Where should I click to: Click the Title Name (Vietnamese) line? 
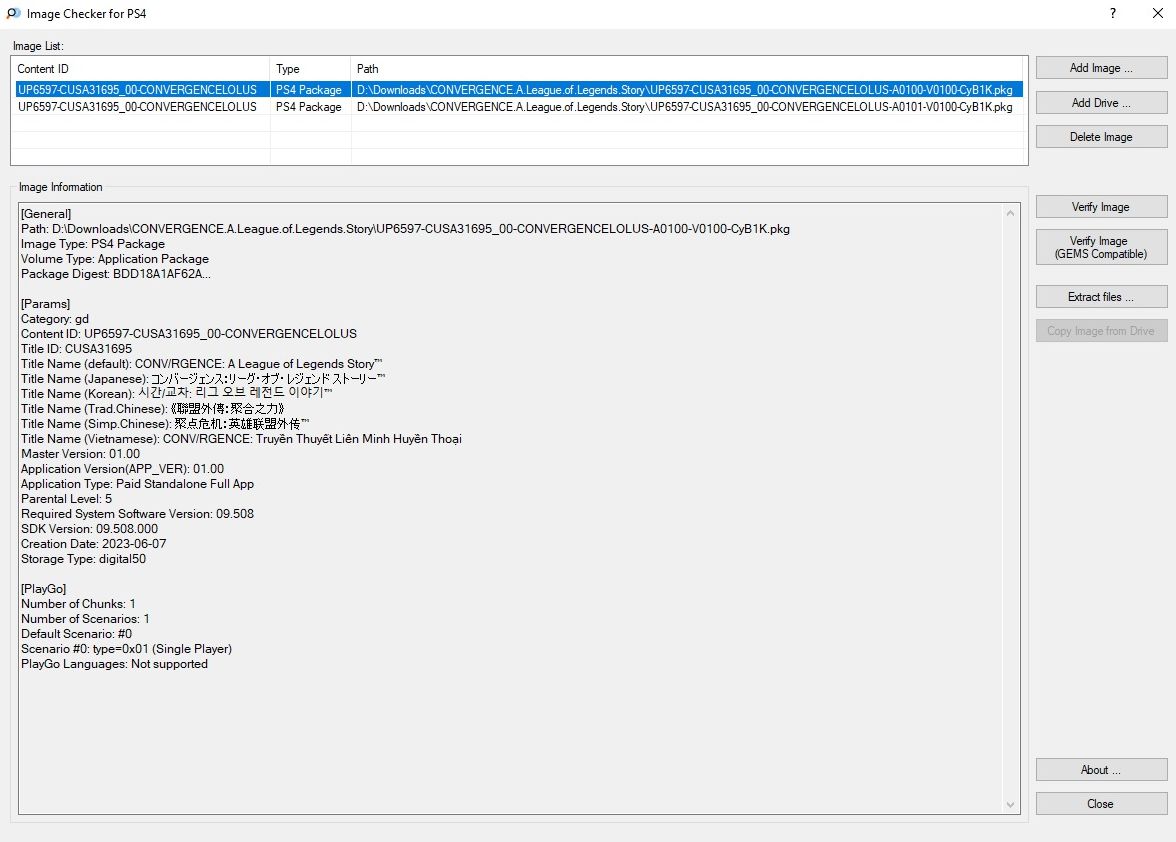coord(242,439)
